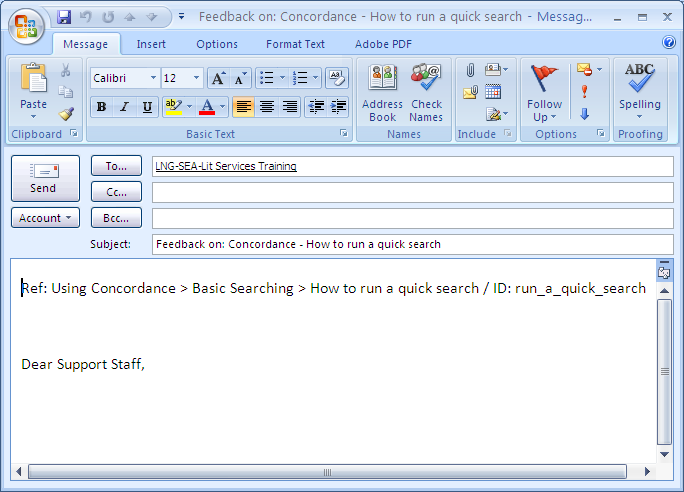Switch to the Adobe PDF tab
Image resolution: width=684 pixels, height=492 pixels.
tap(383, 44)
